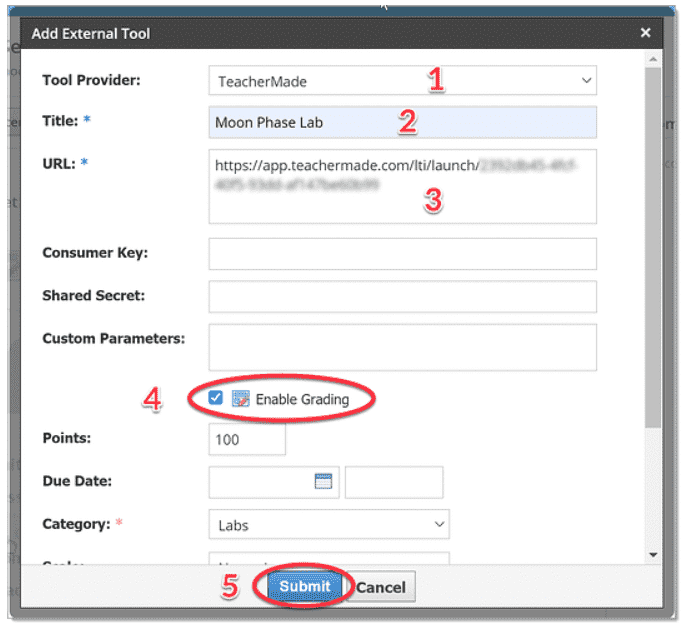Click the Add External Tool title text
696x630 pixels.
point(92,34)
